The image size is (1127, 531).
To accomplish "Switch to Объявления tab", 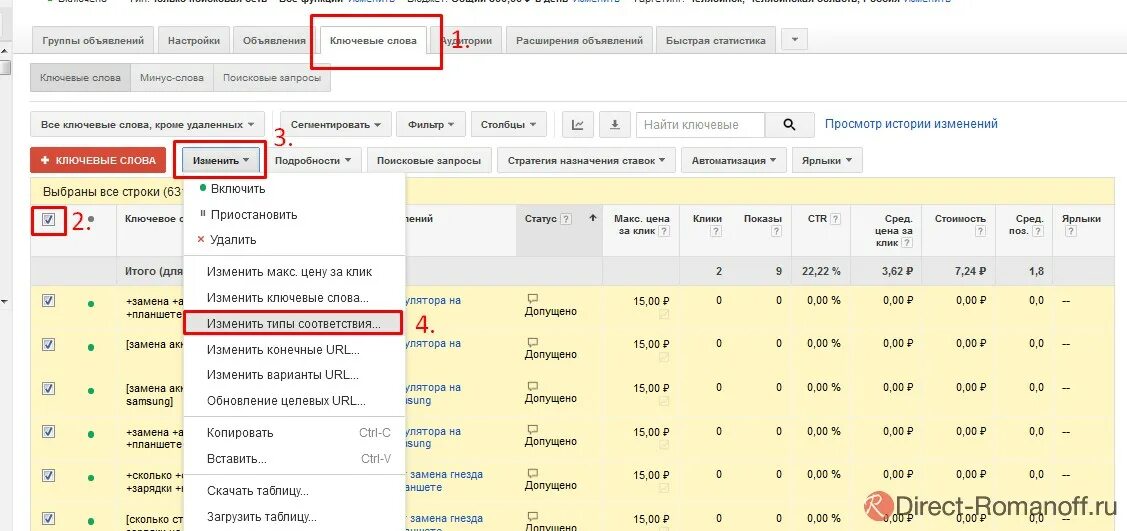I will point(275,40).
